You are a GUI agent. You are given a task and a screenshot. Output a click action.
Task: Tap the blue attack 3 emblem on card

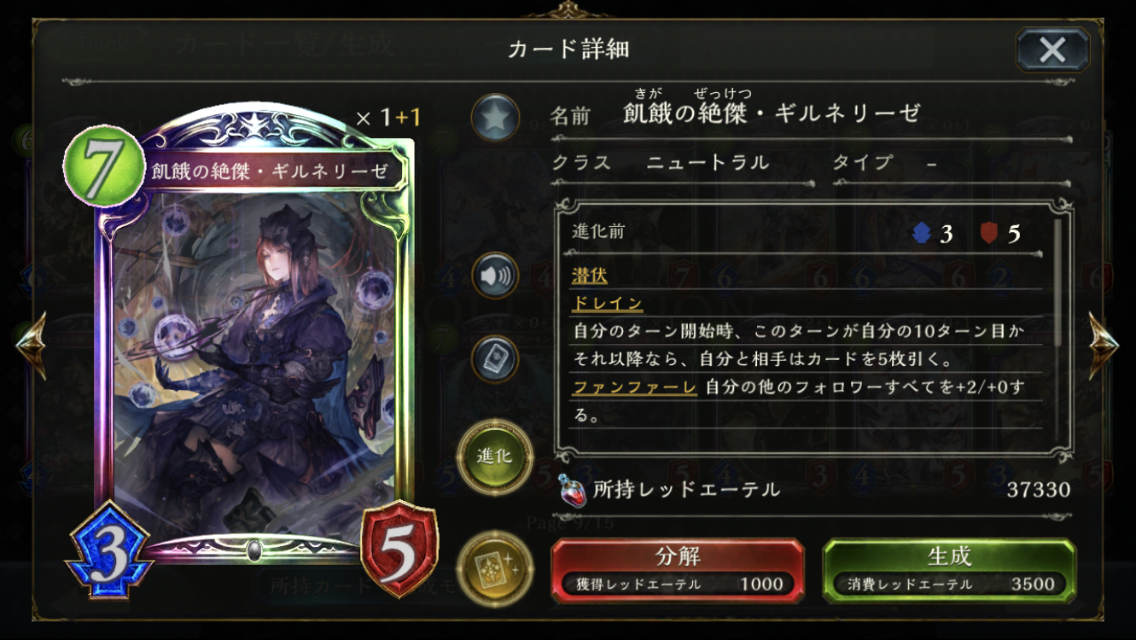click(109, 551)
